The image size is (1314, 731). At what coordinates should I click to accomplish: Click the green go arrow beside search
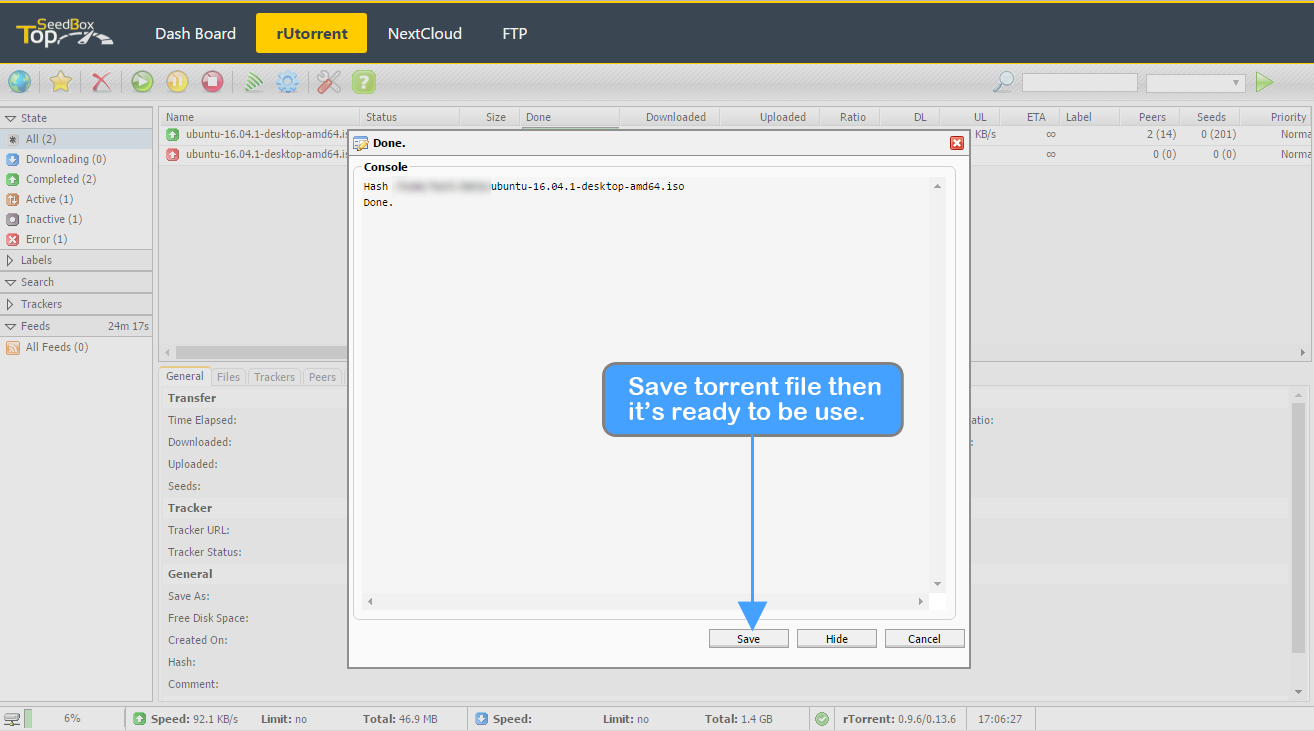click(1265, 82)
